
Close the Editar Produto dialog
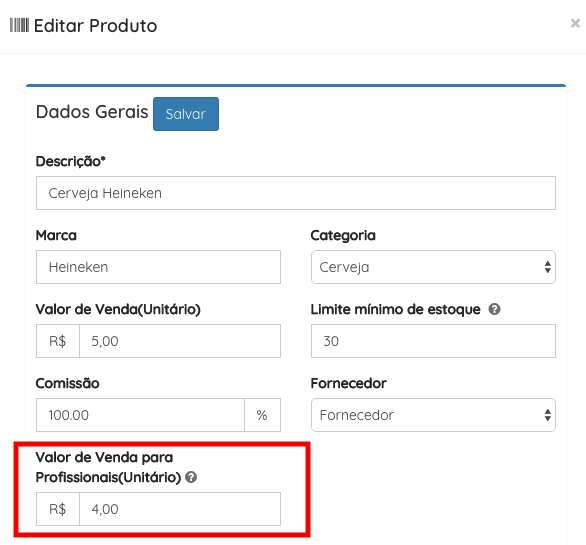[x=575, y=23]
